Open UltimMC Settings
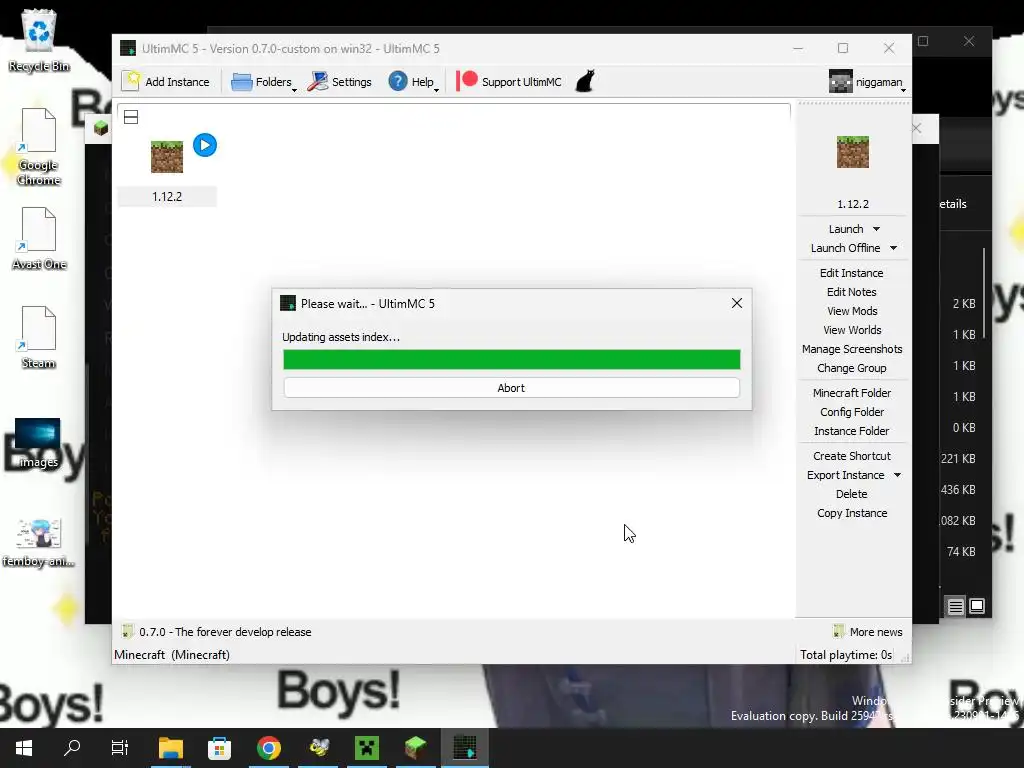The image size is (1024, 768). pos(340,82)
